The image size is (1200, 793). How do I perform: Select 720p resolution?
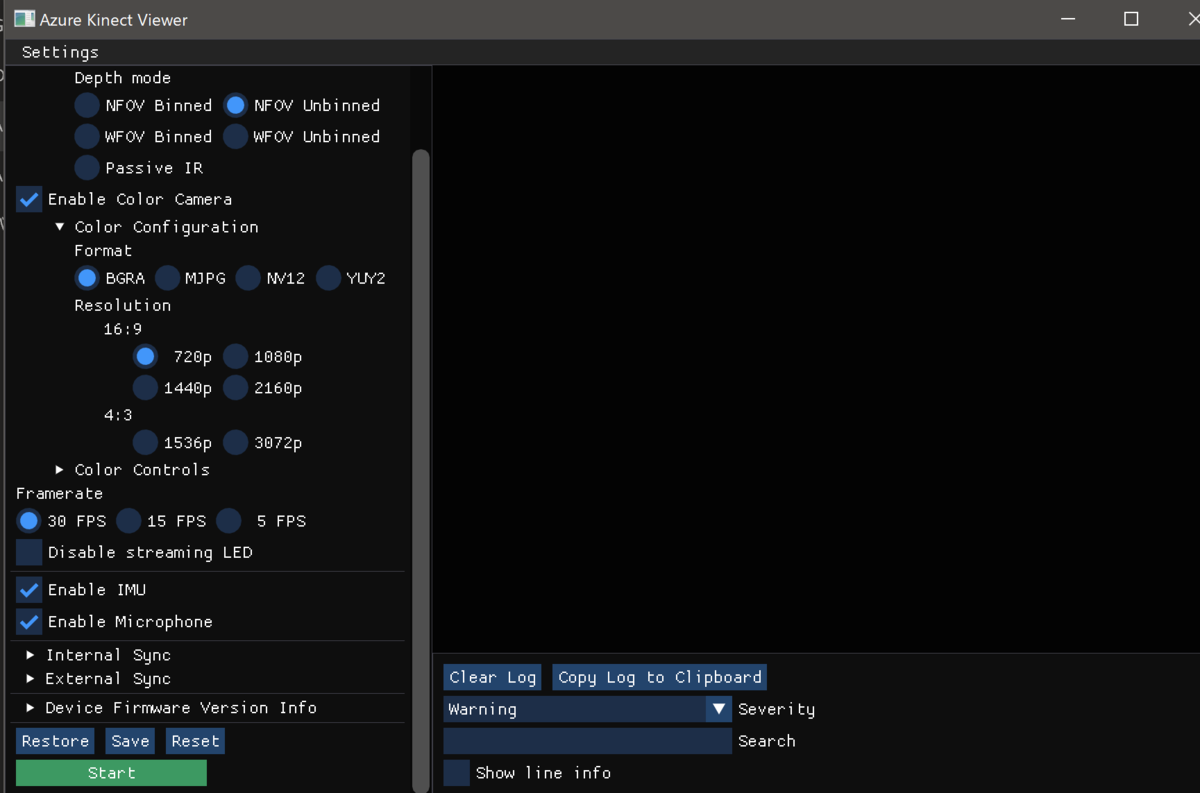(145, 356)
